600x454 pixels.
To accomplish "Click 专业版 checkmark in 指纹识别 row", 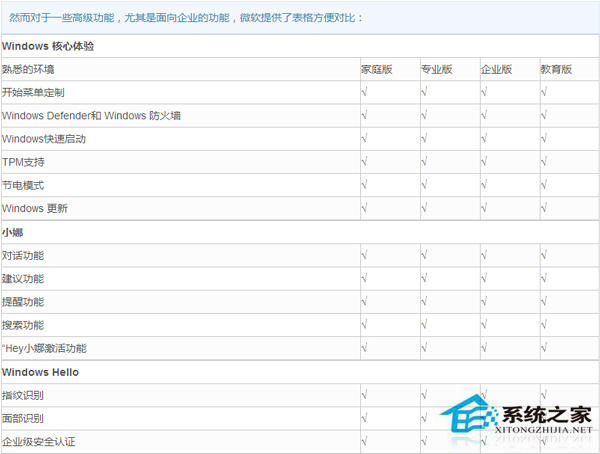I will click(x=424, y=395).
